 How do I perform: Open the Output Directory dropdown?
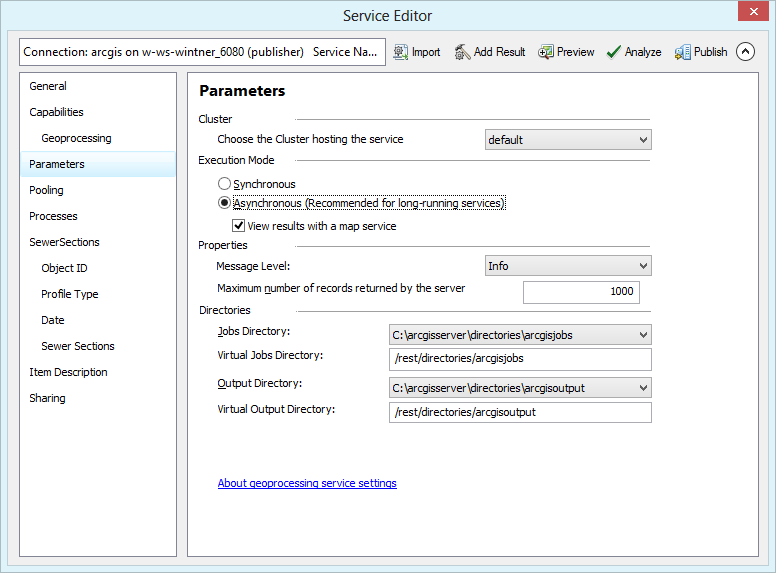pyautogui.click(x=520, y=388)
